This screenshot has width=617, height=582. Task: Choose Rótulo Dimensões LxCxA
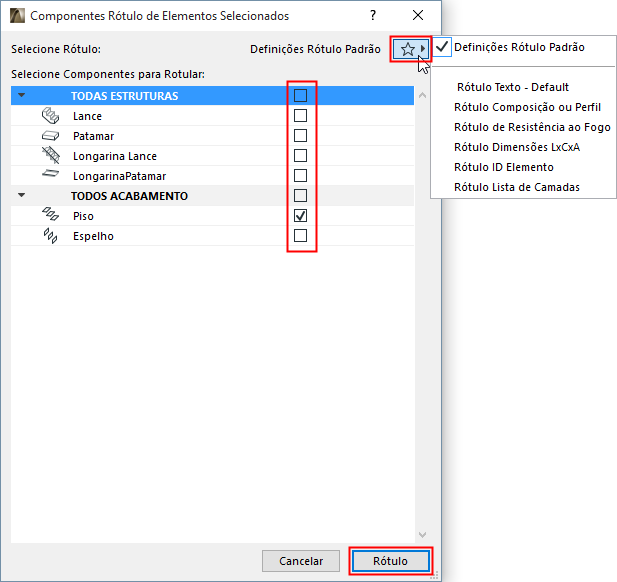click(x=517, y=147)
